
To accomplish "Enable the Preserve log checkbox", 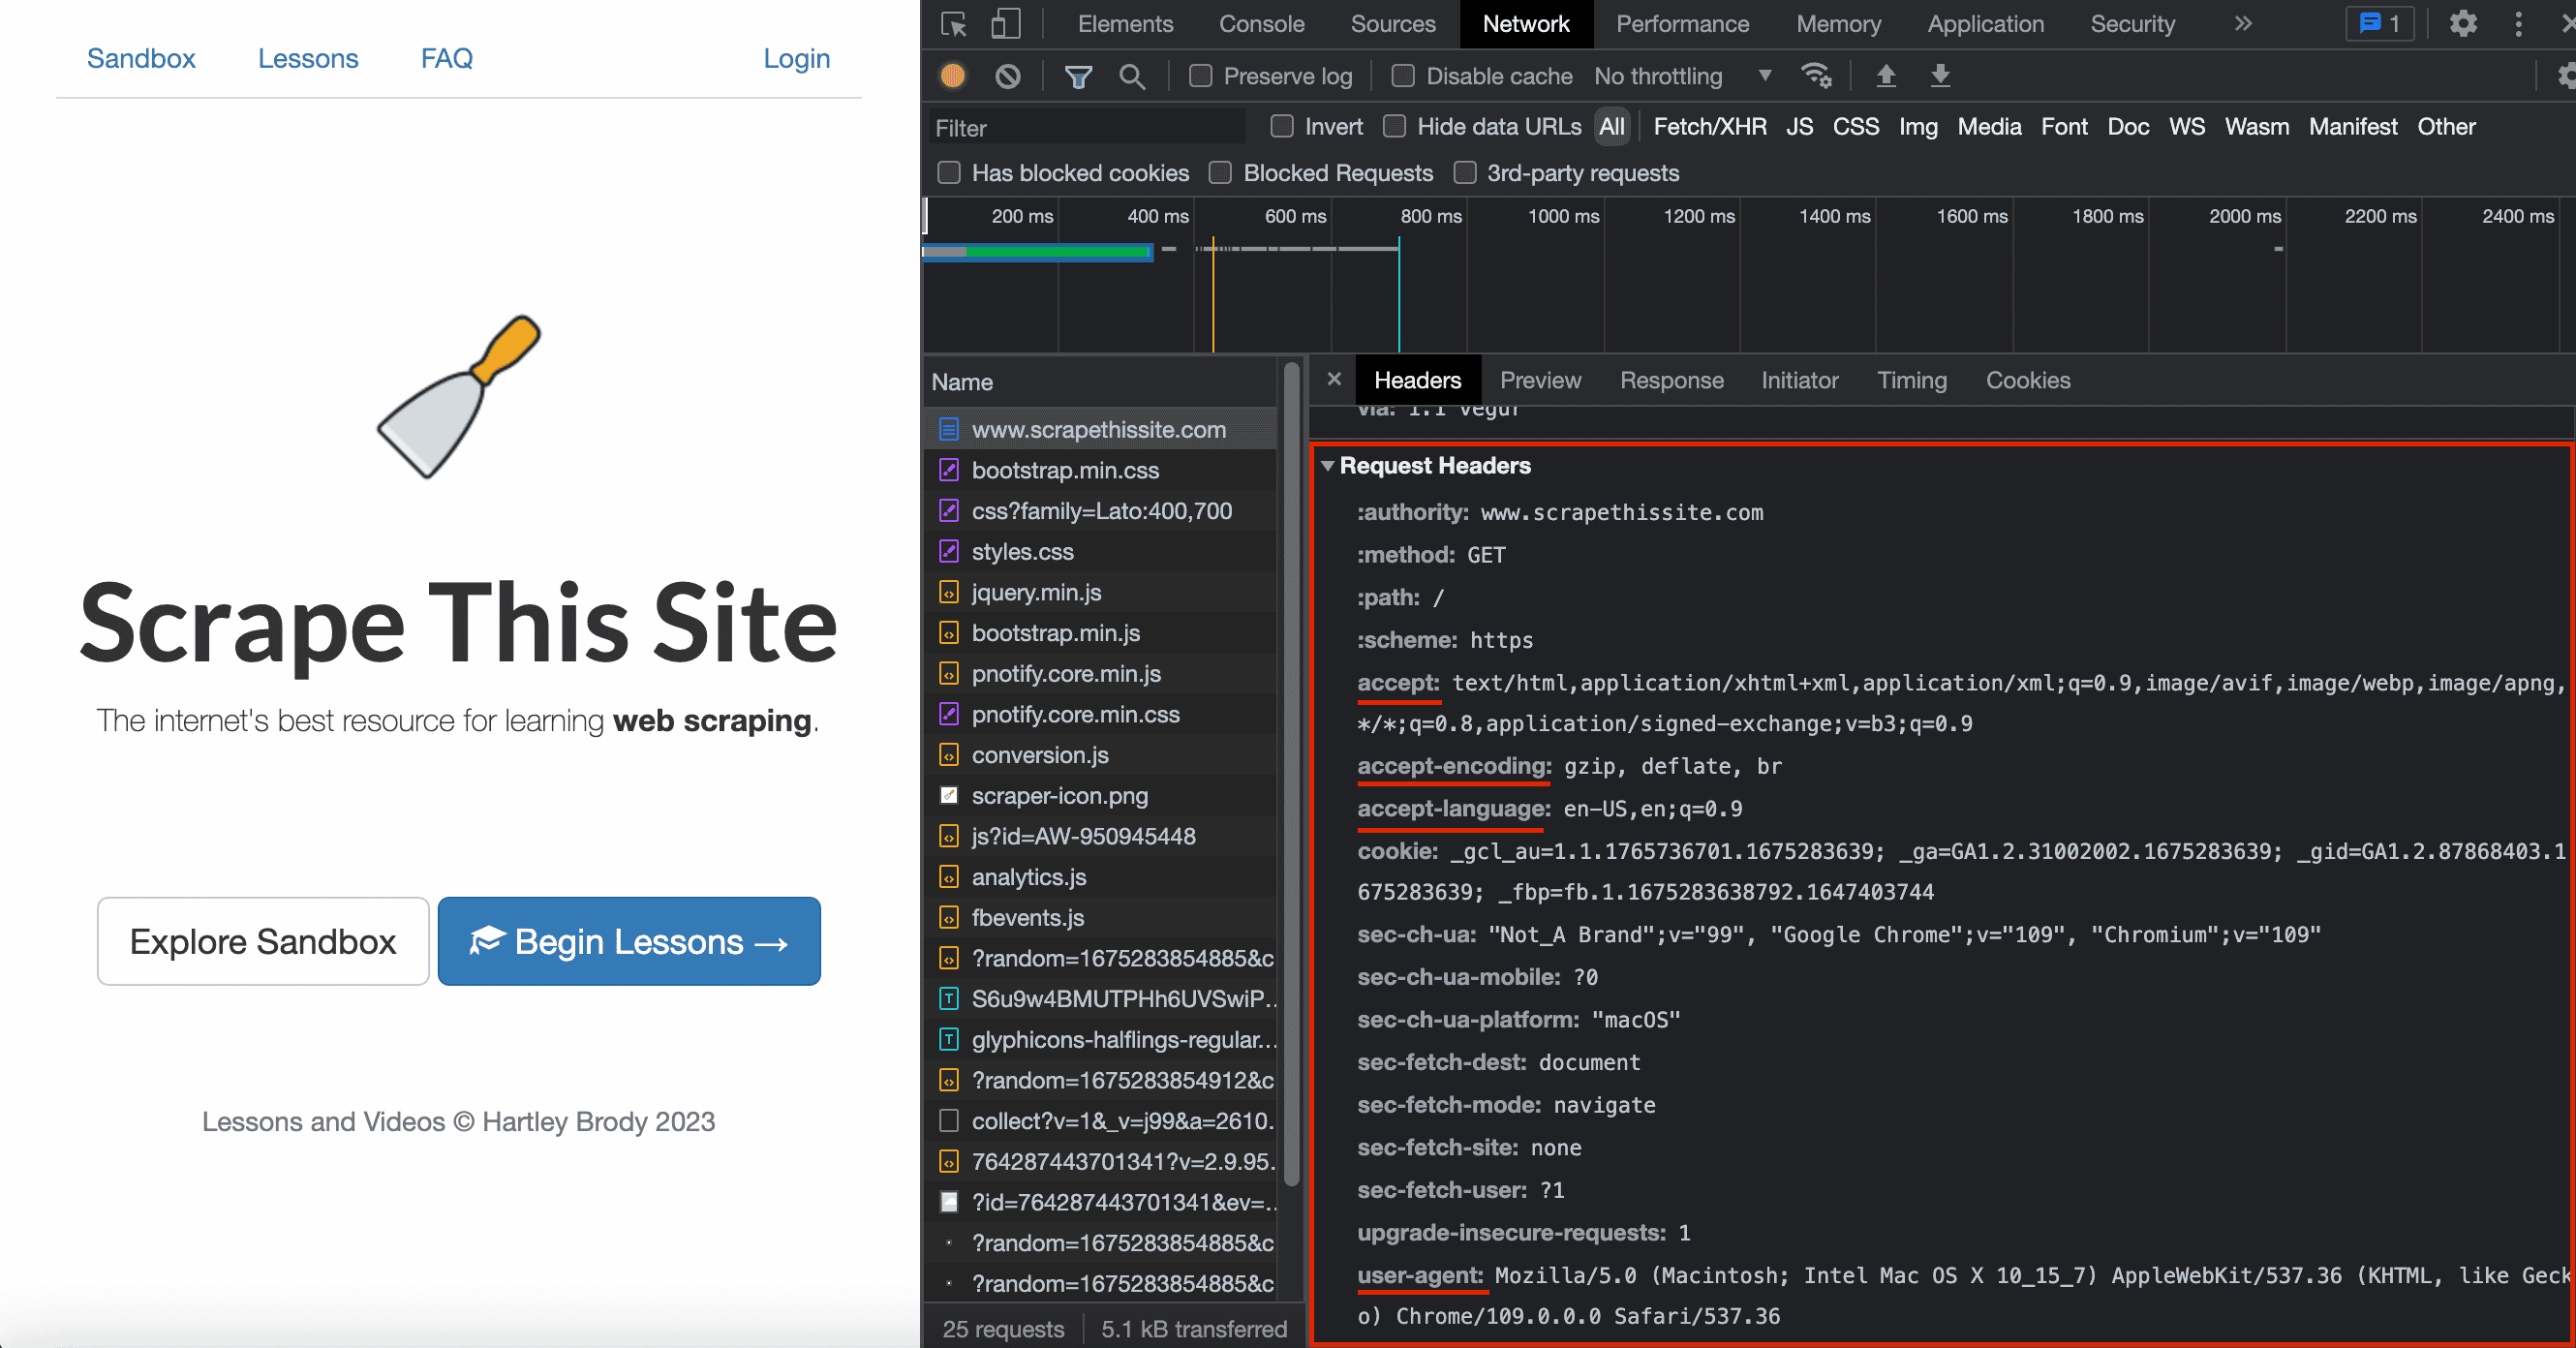I will 1201,76.
